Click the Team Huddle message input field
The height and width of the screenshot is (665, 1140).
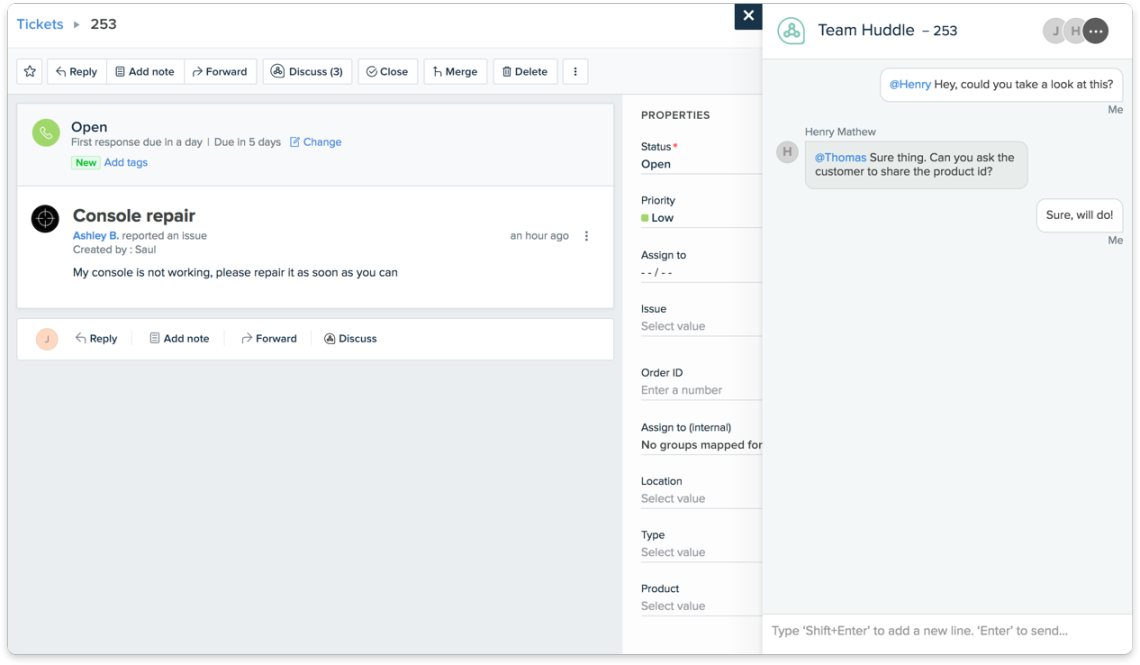tap(940, 630)
